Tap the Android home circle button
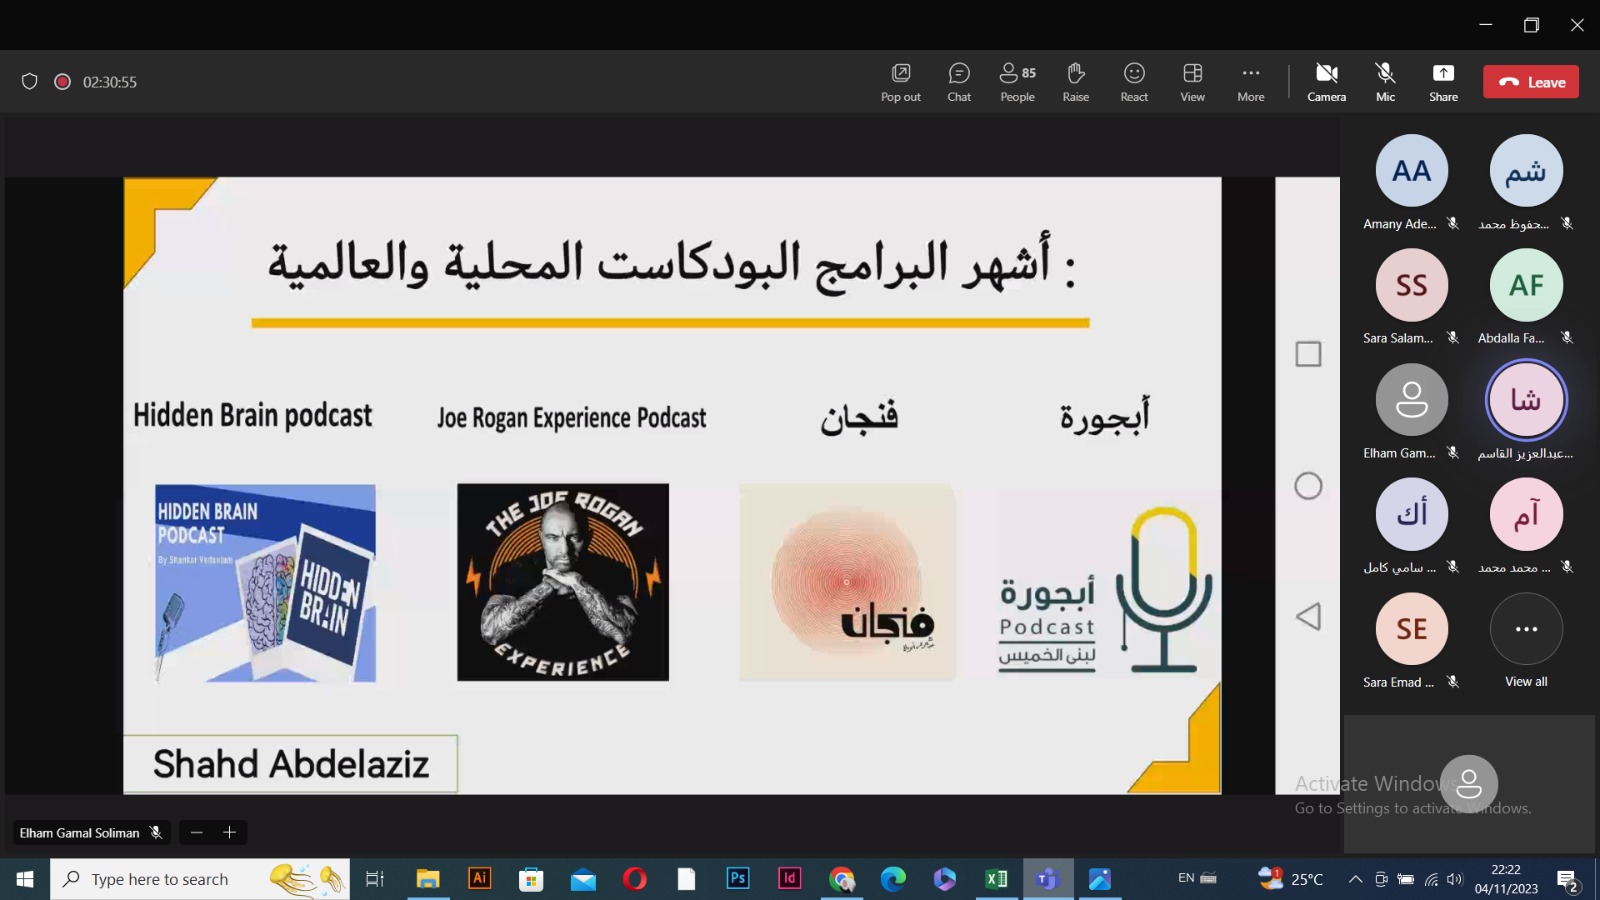 (x=1308, y=486)
